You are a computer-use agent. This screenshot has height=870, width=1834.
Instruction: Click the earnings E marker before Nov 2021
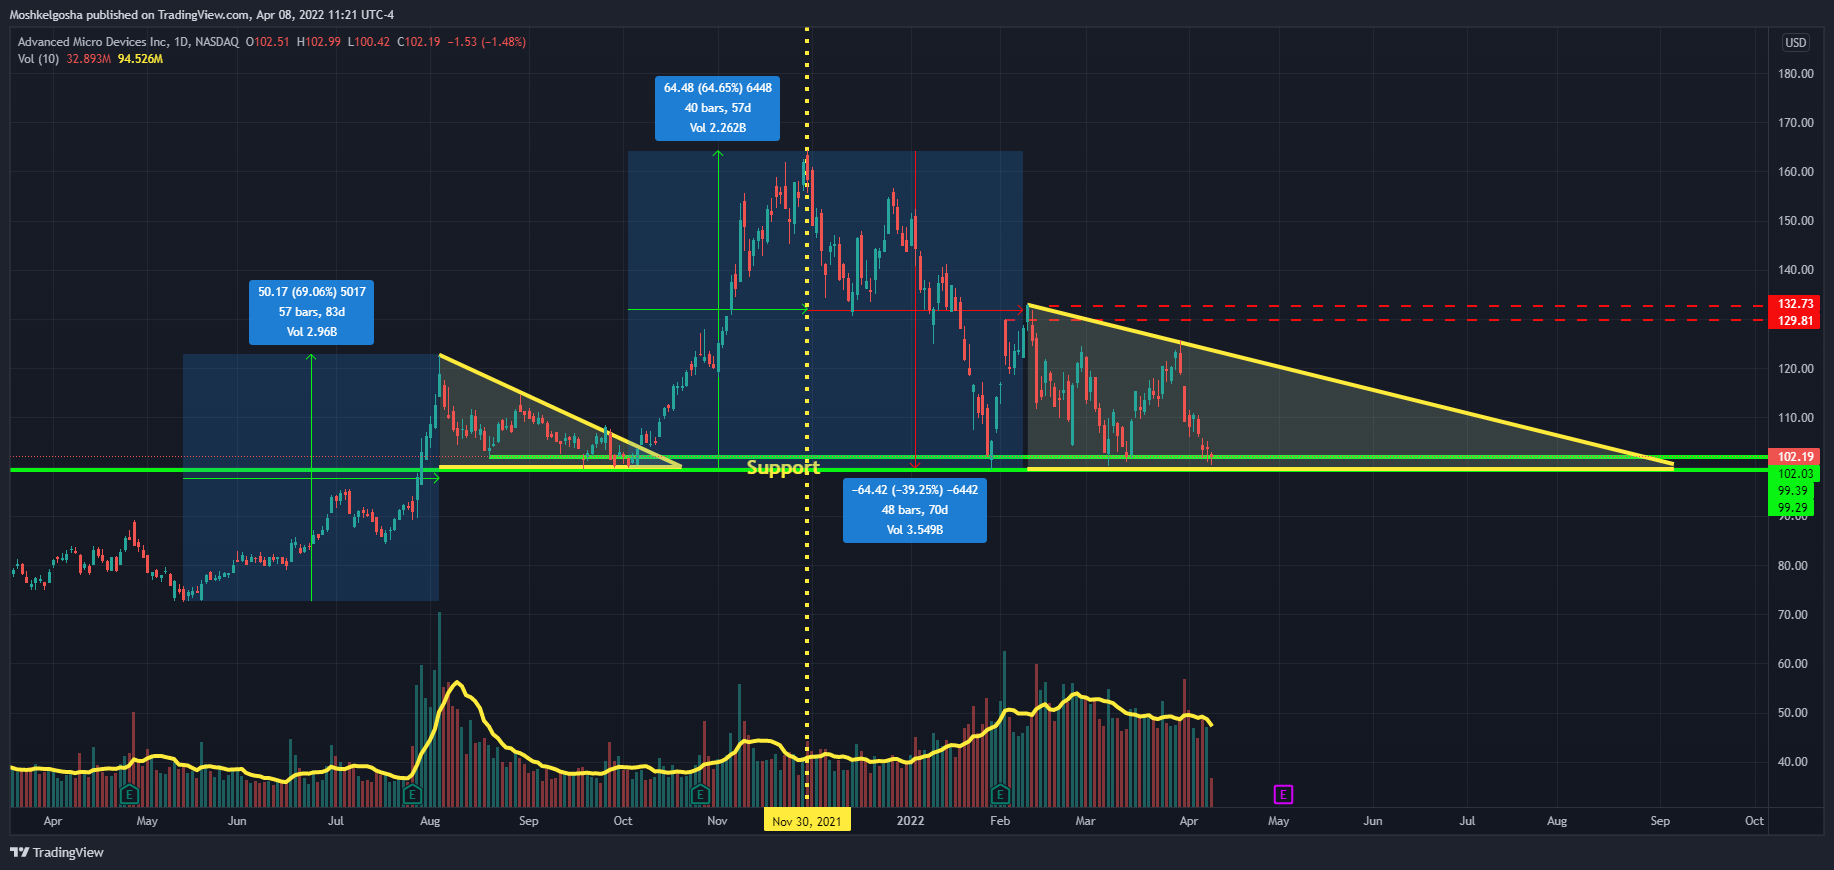click(x=700, y=794)
